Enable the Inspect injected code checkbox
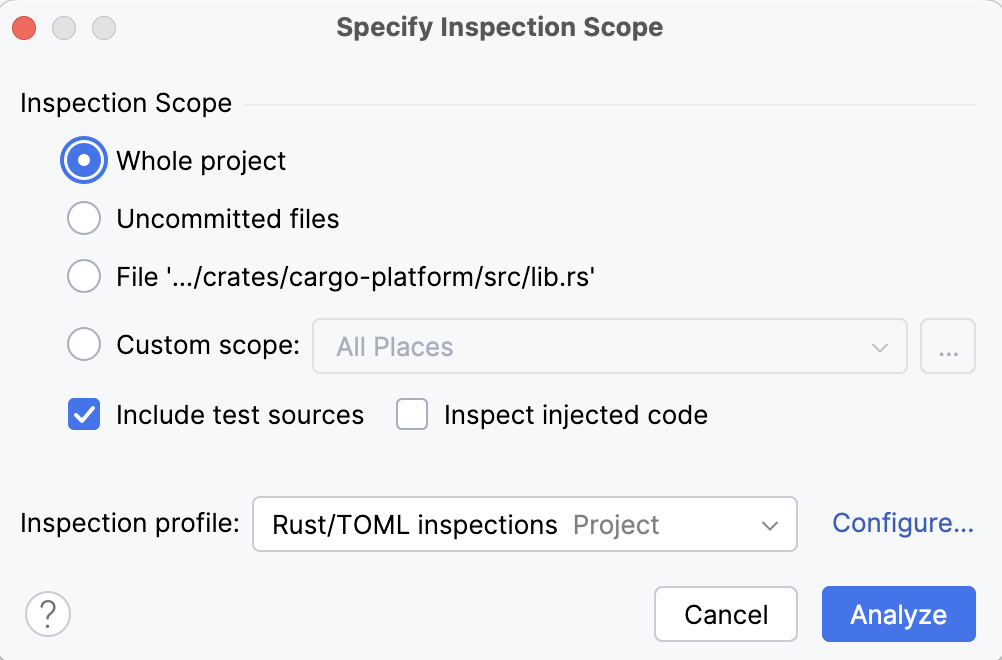Screen dimensions: 1002x660 [412, 415]
